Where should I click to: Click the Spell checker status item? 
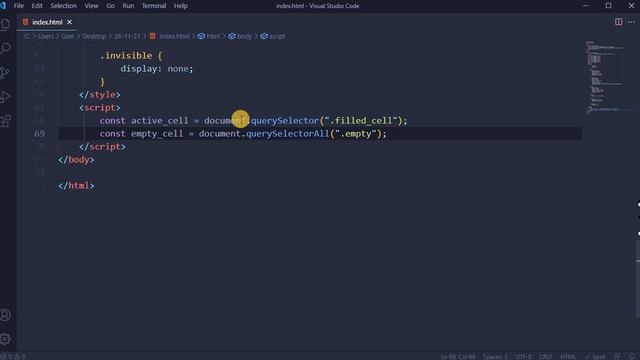596,357
